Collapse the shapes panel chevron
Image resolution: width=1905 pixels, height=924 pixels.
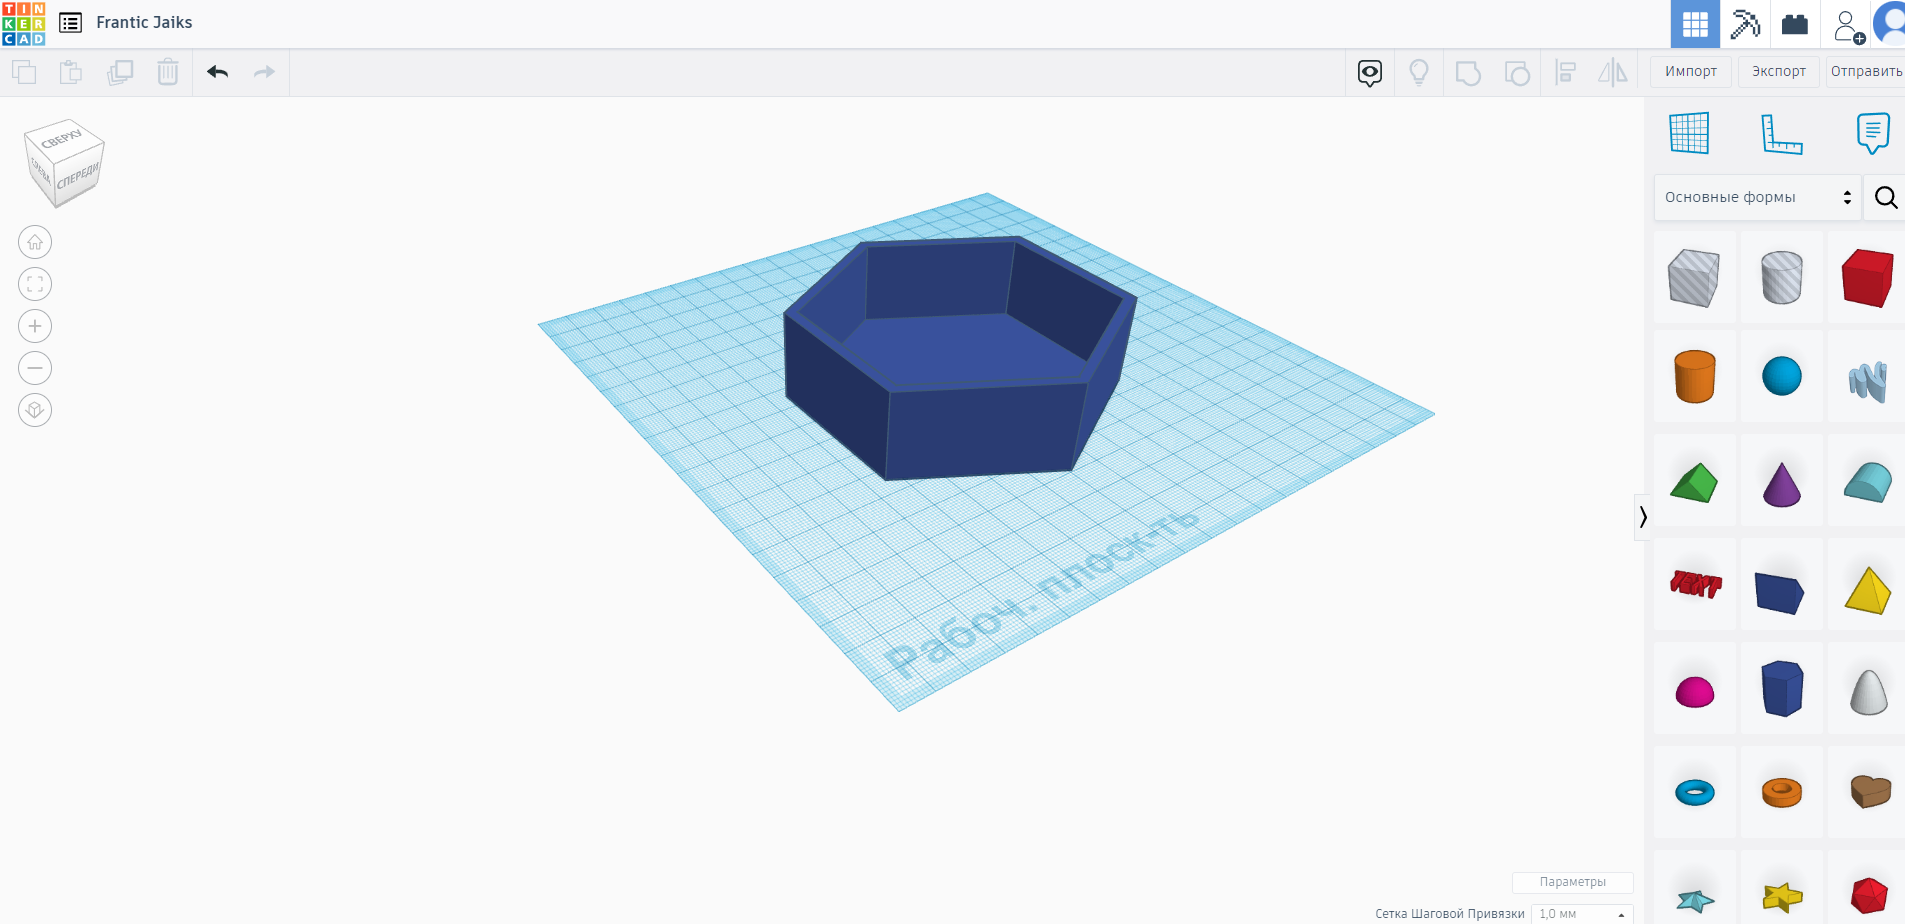[1642, 517]
